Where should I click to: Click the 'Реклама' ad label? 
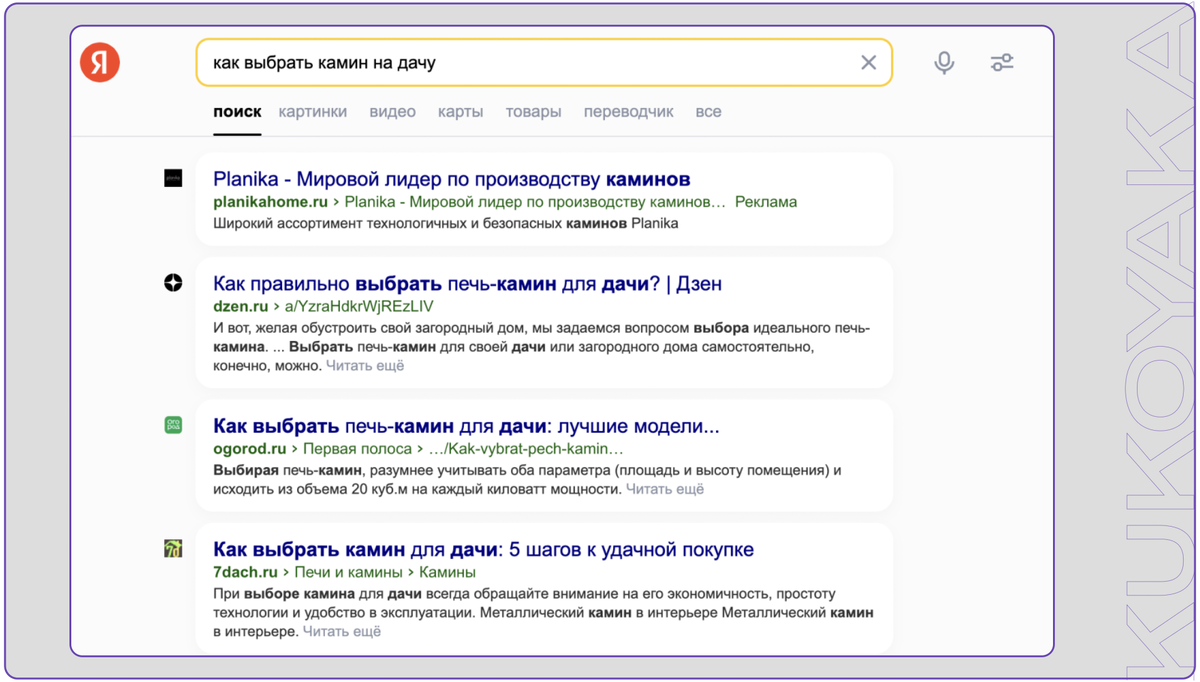[766, 202]
